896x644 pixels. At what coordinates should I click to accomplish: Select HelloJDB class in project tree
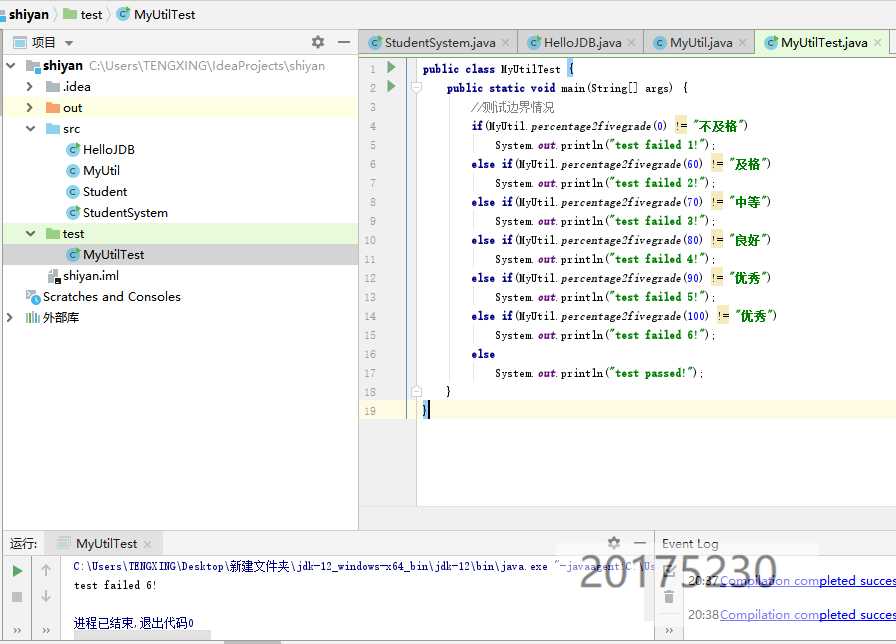pos(109,150)
